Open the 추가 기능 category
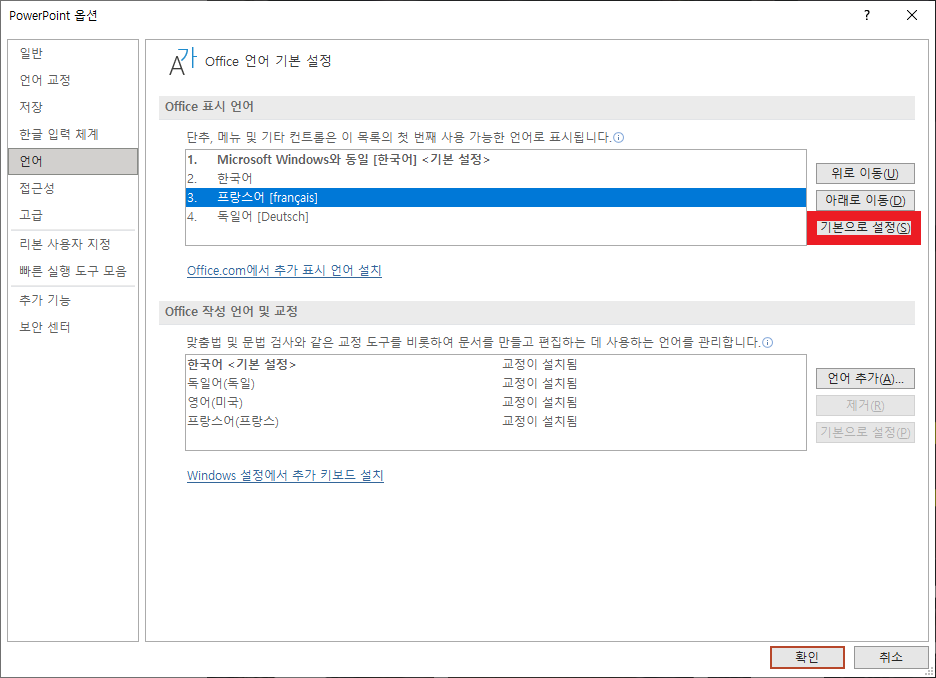 (73, 300)
